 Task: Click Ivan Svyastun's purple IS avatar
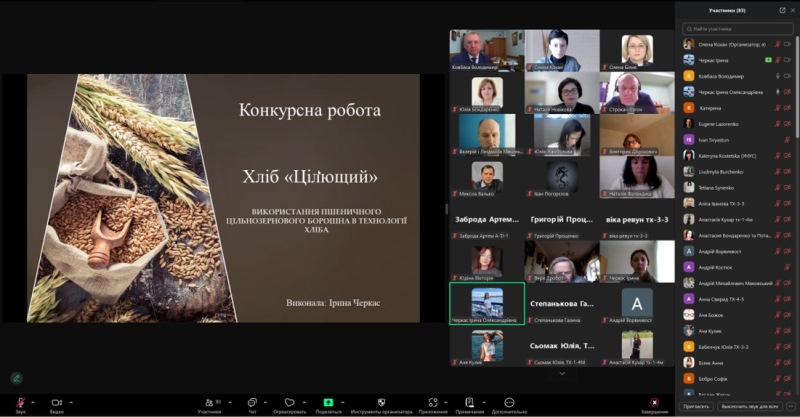(x=689, y=140)
